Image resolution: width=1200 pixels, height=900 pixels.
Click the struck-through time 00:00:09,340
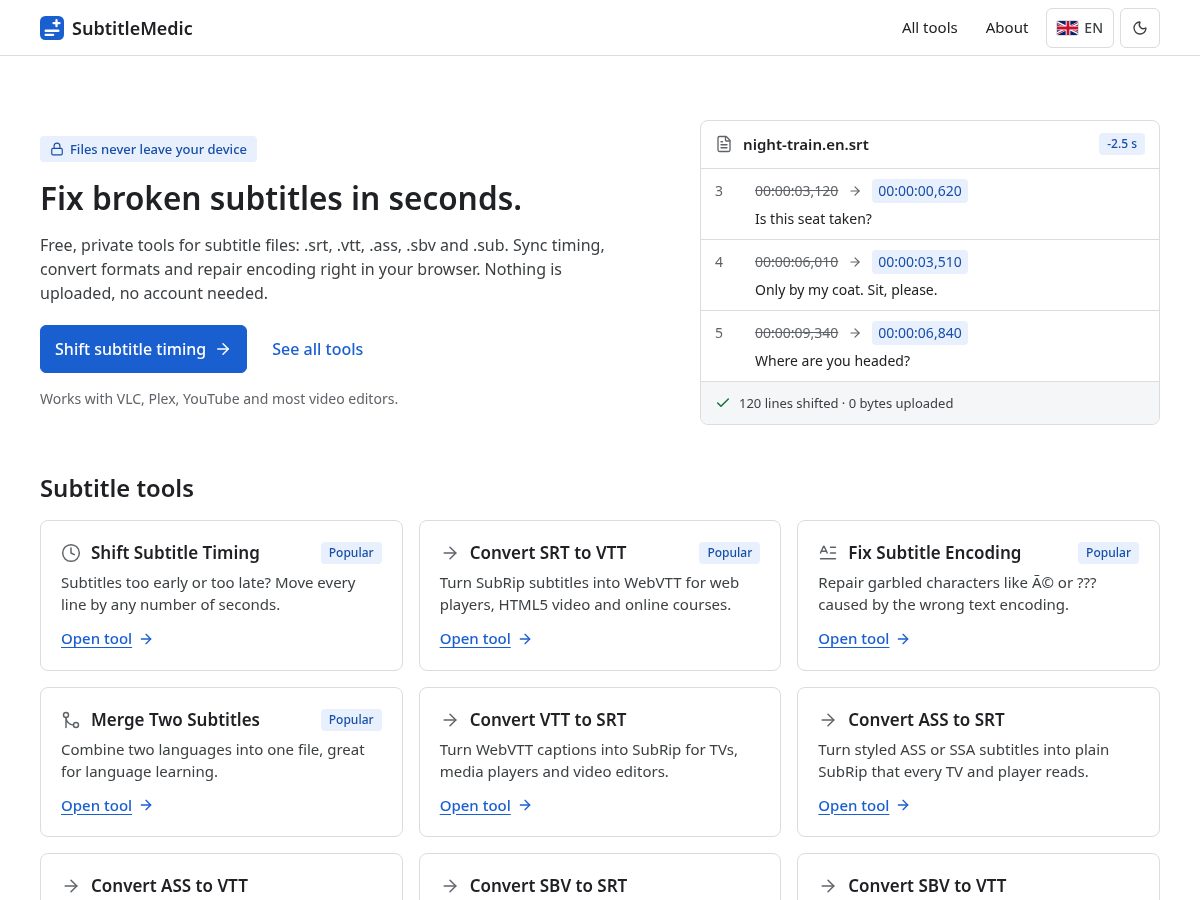click(x=796, y=333)
